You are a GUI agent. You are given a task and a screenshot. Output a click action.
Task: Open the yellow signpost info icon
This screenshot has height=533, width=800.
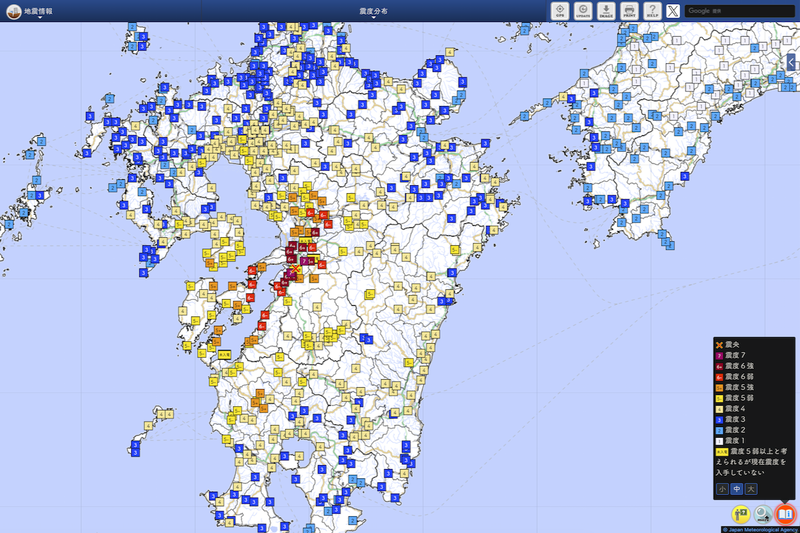[741, 514]
